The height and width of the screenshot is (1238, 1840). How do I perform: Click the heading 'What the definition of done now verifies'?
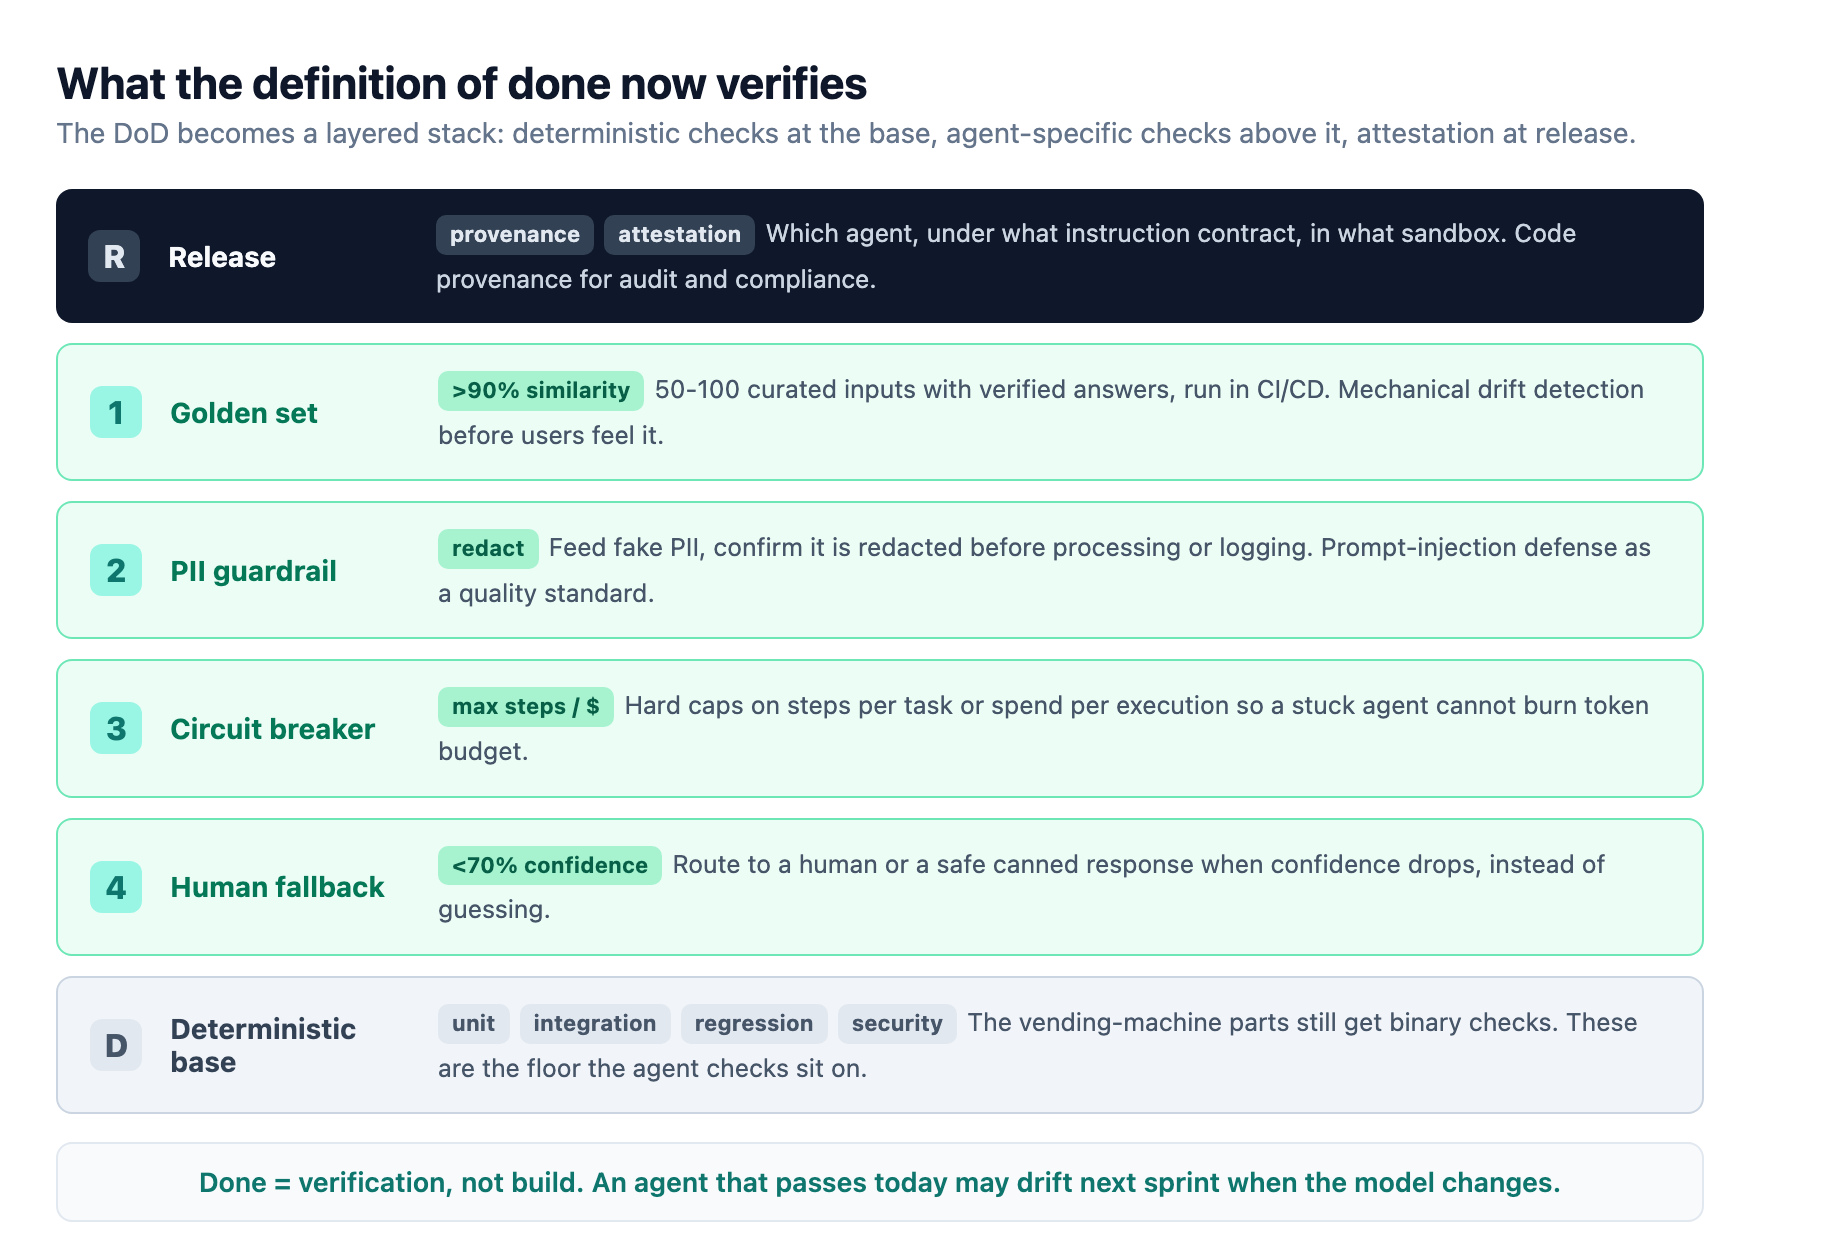[x=462, y=84]
